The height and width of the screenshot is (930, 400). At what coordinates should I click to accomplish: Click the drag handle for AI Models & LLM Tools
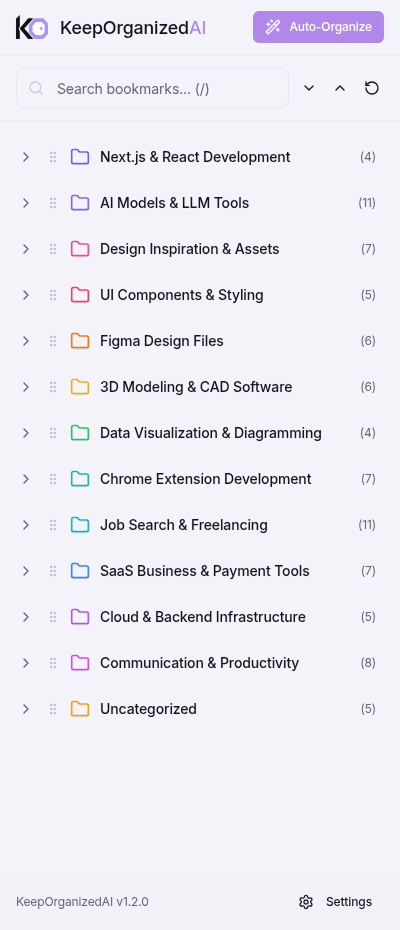[x=53, y=203]
